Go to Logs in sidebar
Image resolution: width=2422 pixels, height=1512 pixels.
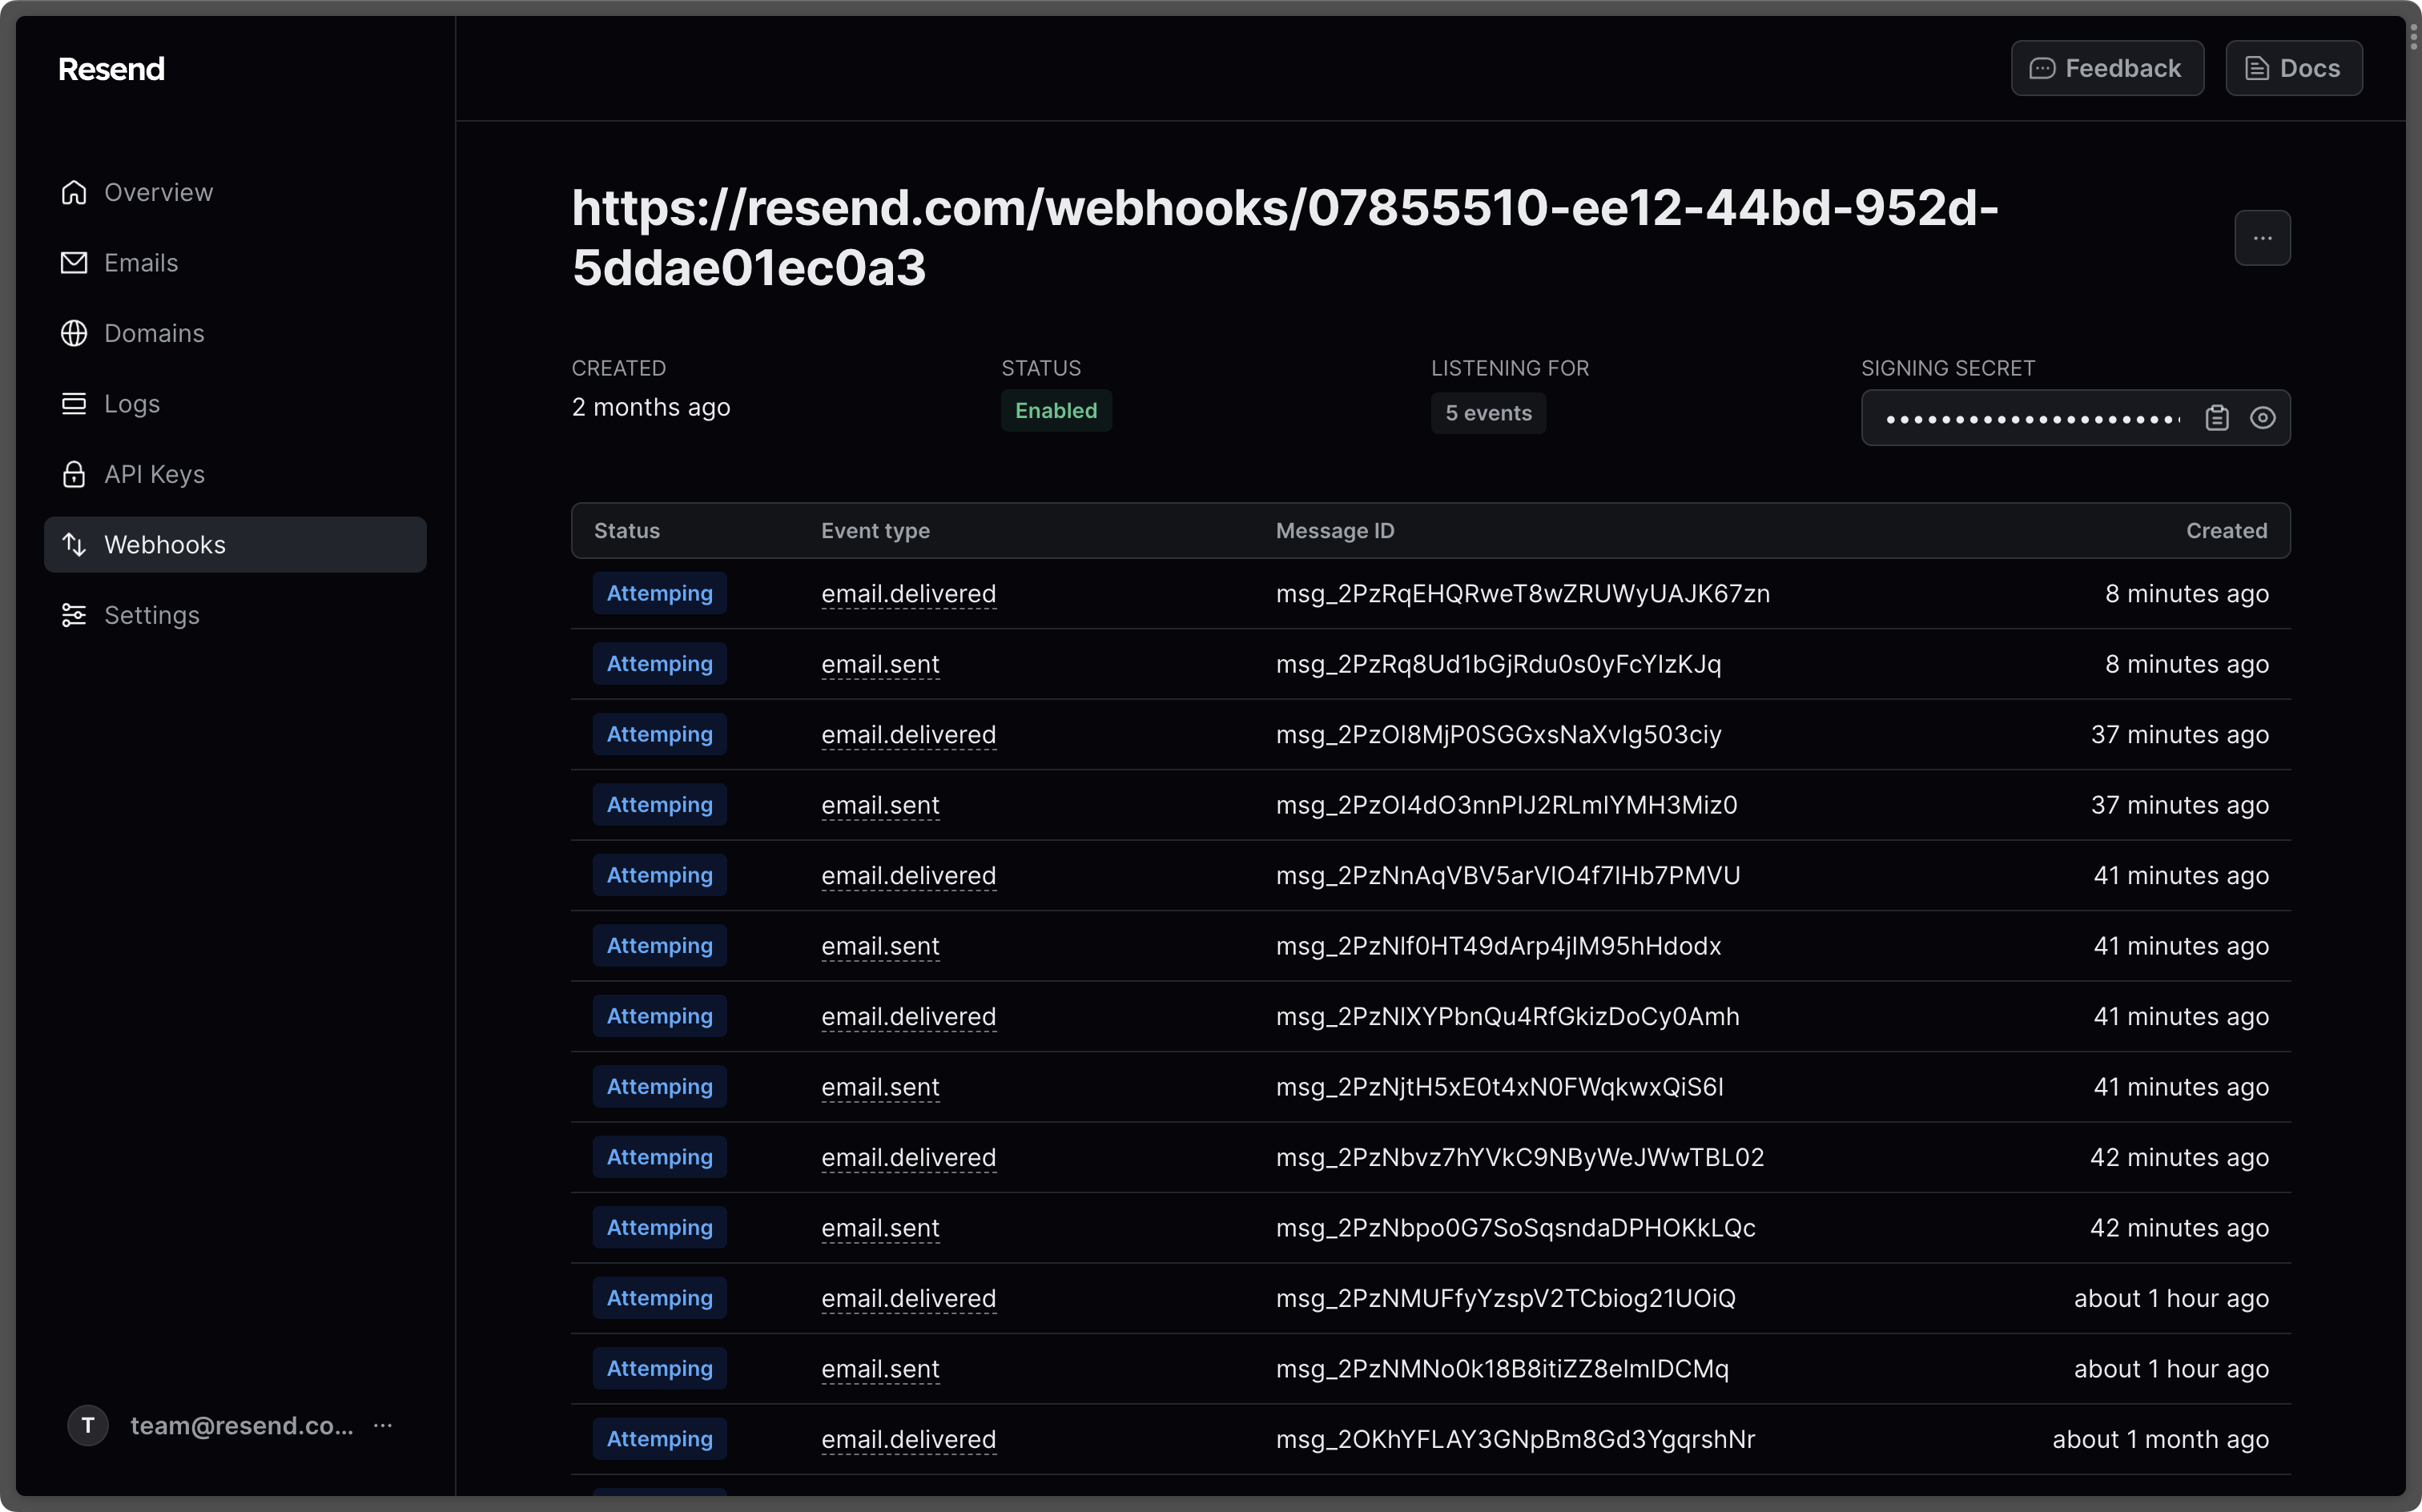(x=132, y=404)
